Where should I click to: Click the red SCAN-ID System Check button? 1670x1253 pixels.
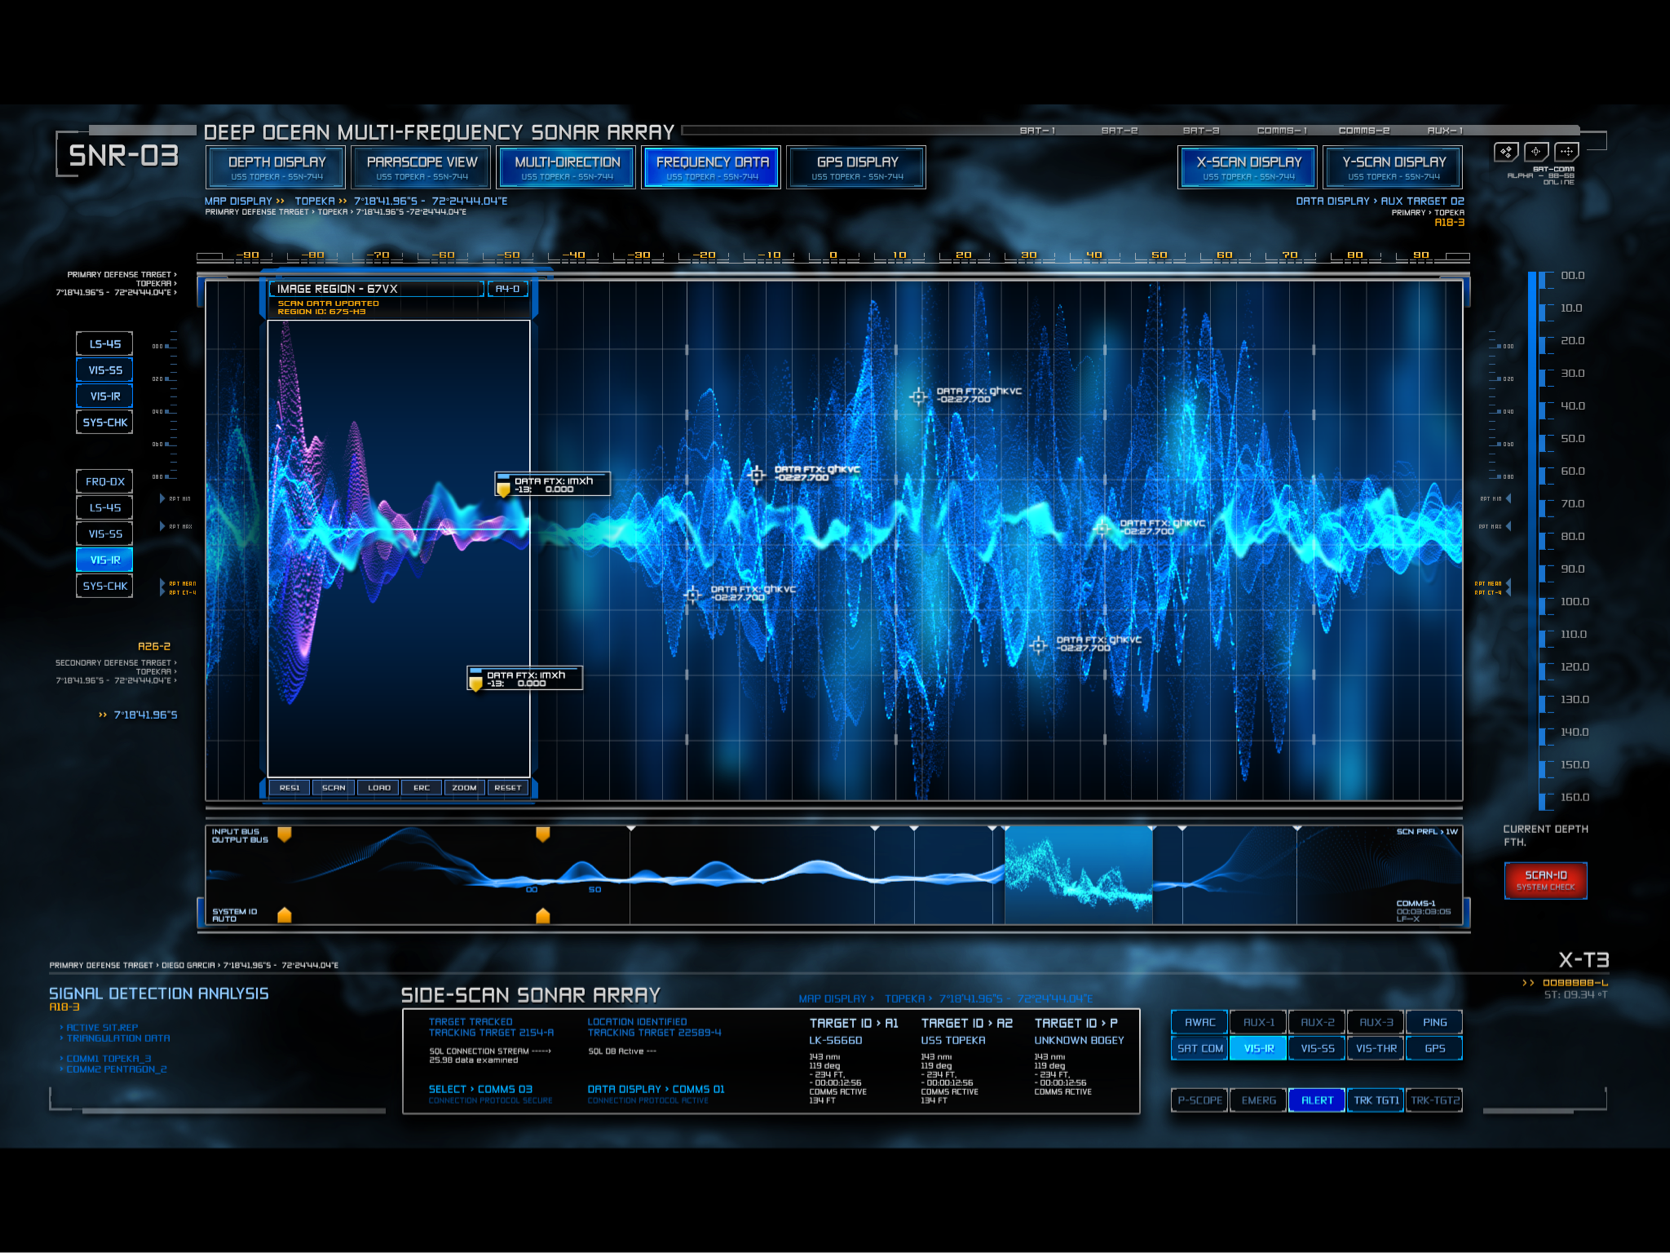coord(1545,880)
